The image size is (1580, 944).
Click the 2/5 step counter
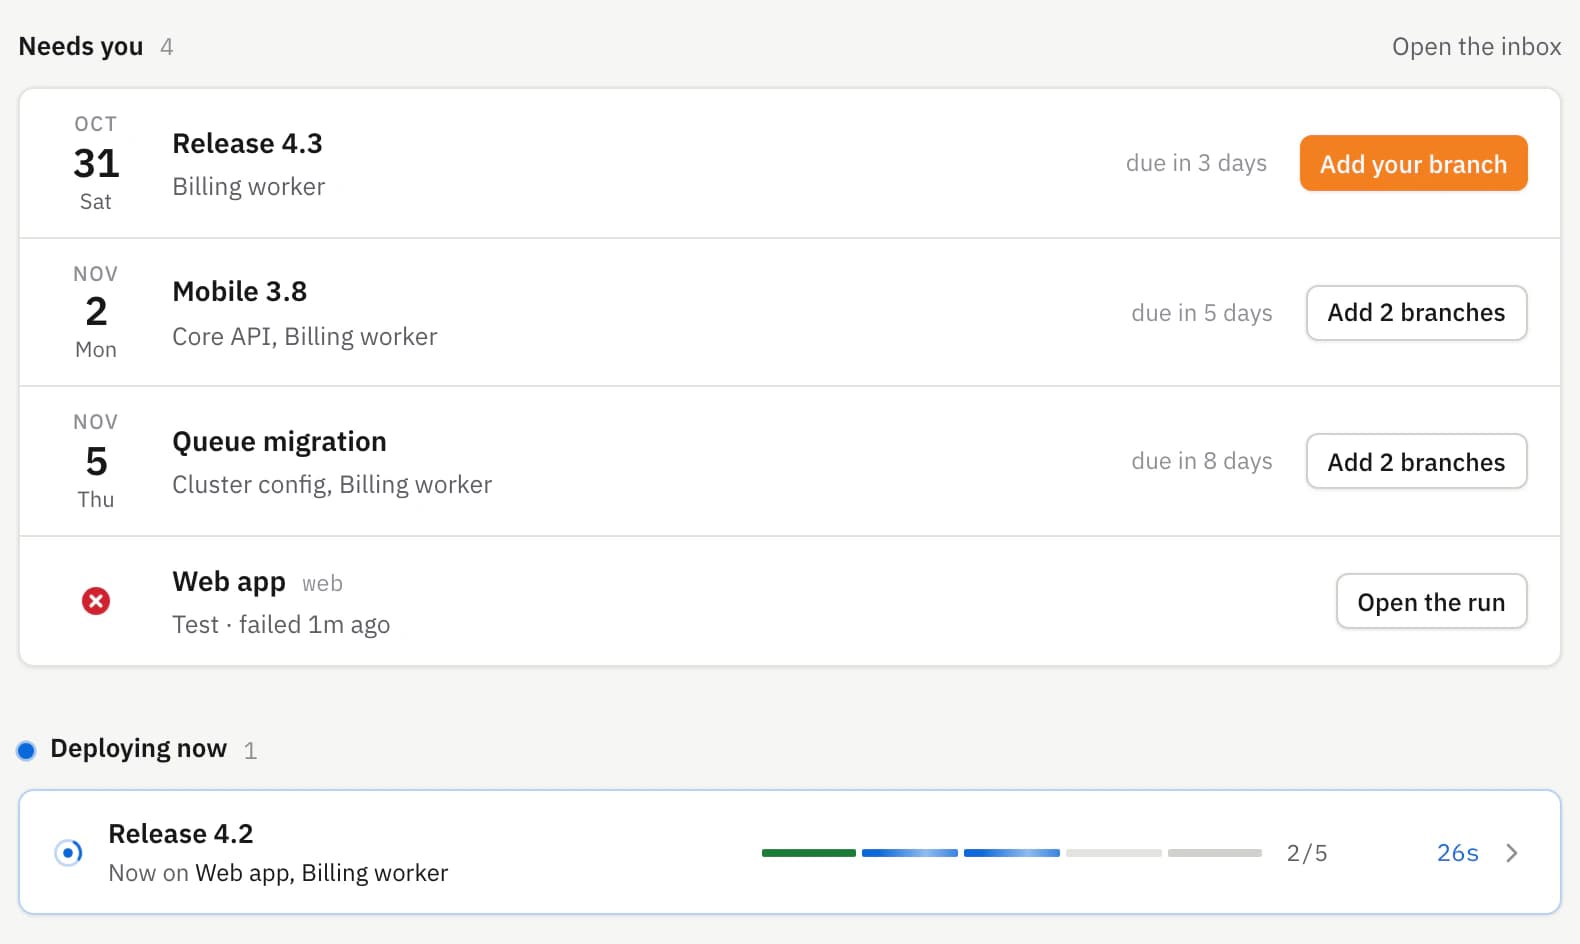1307,853
